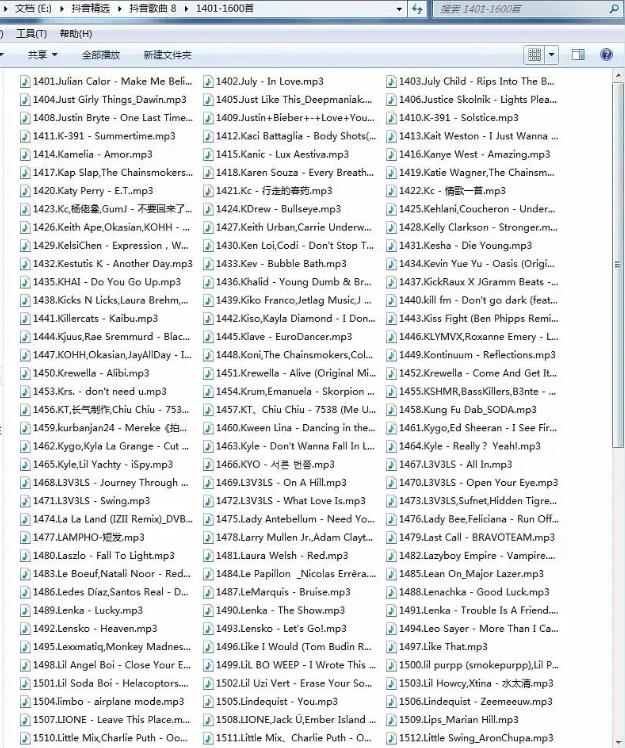Select icon of 1403.July Child file

click(391, 82)
